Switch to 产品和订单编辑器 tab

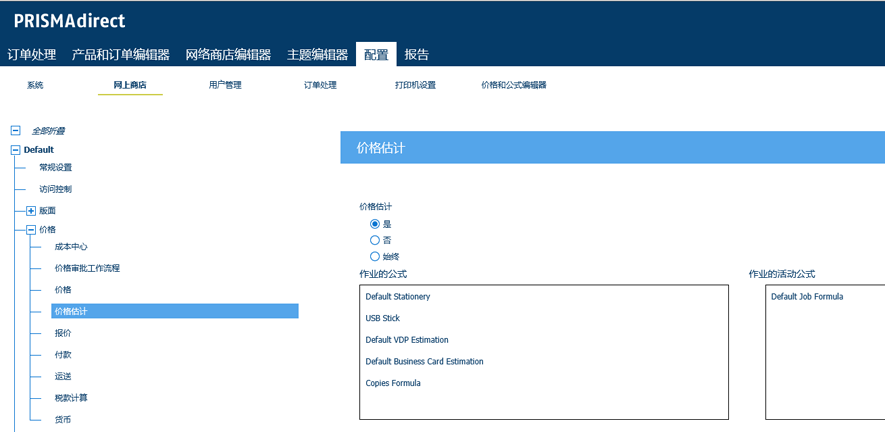pyautogui.click(x=121, y=55)
